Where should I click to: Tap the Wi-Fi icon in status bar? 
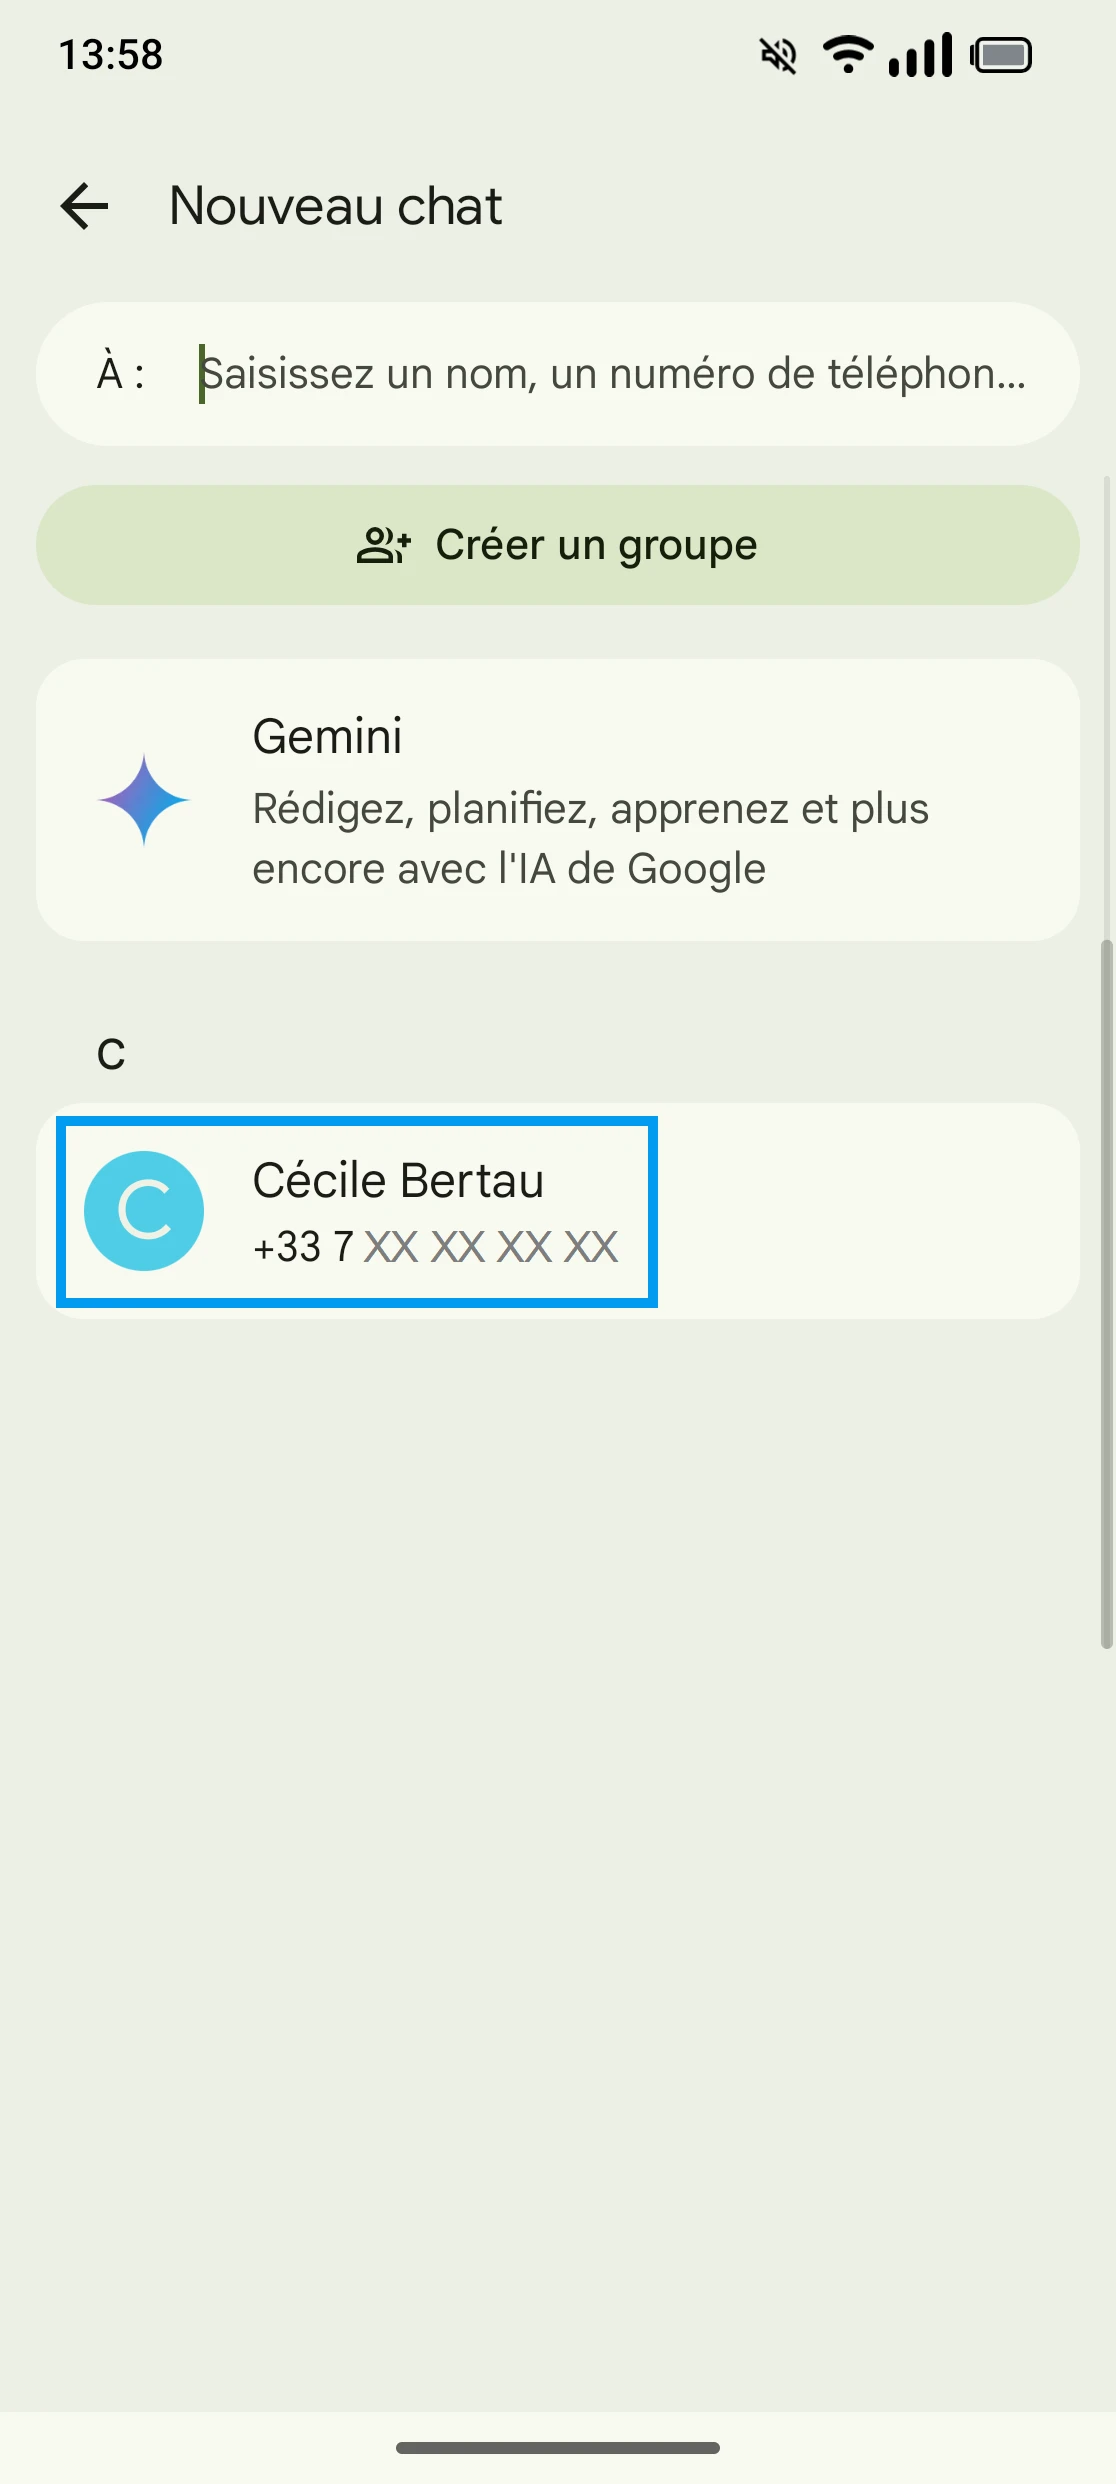[x=847, y=54]
